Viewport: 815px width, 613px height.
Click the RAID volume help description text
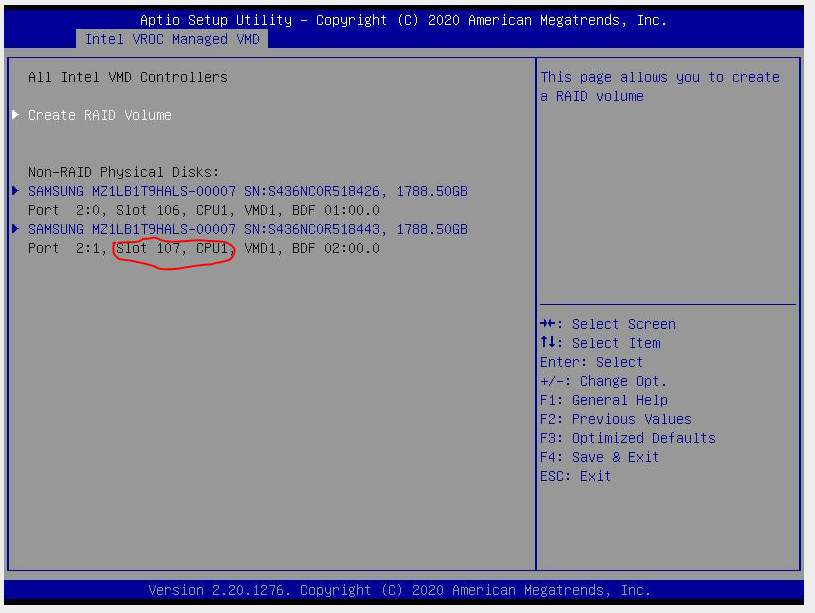click(659, 86)
